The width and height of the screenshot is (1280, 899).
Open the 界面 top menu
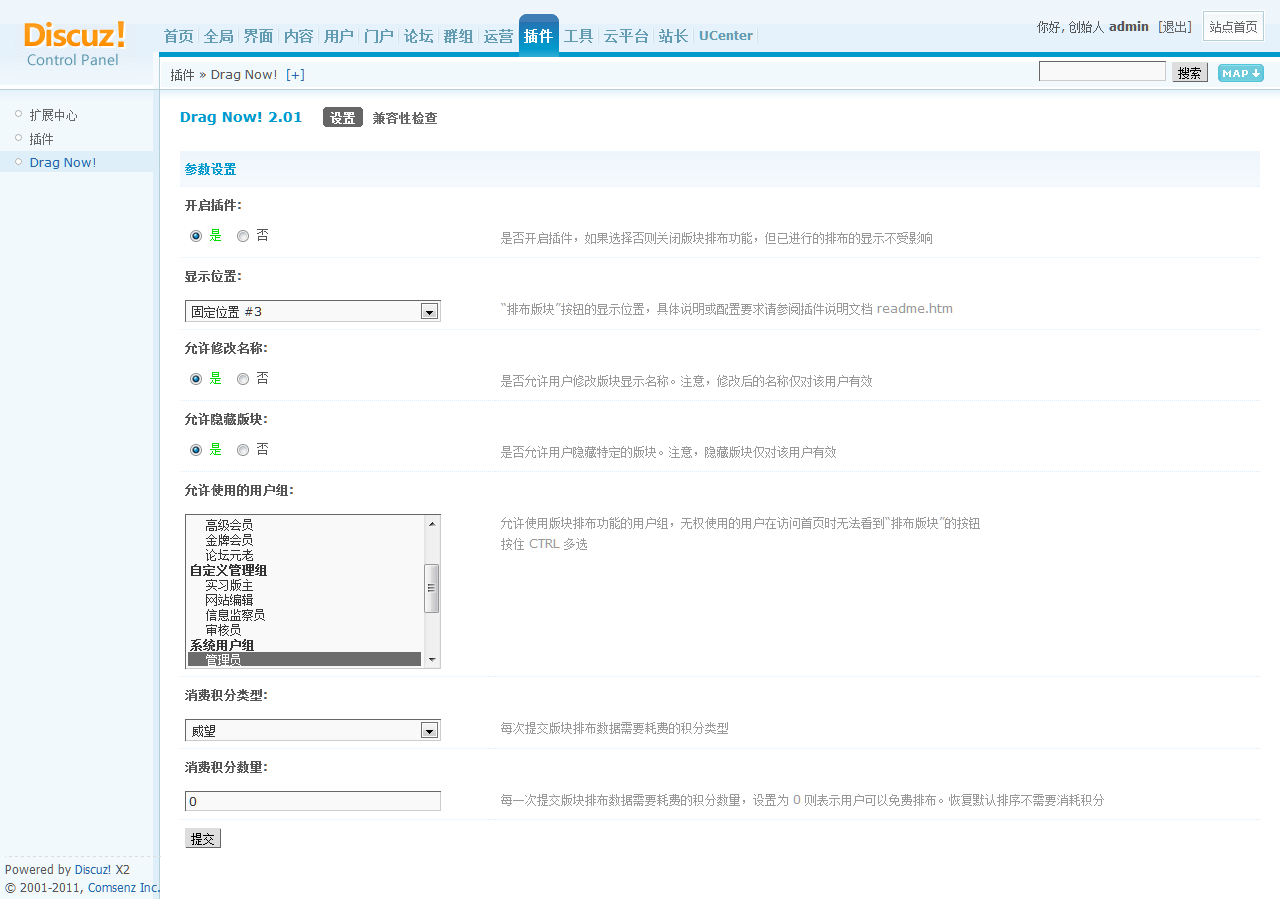click(x=258, y=36)
